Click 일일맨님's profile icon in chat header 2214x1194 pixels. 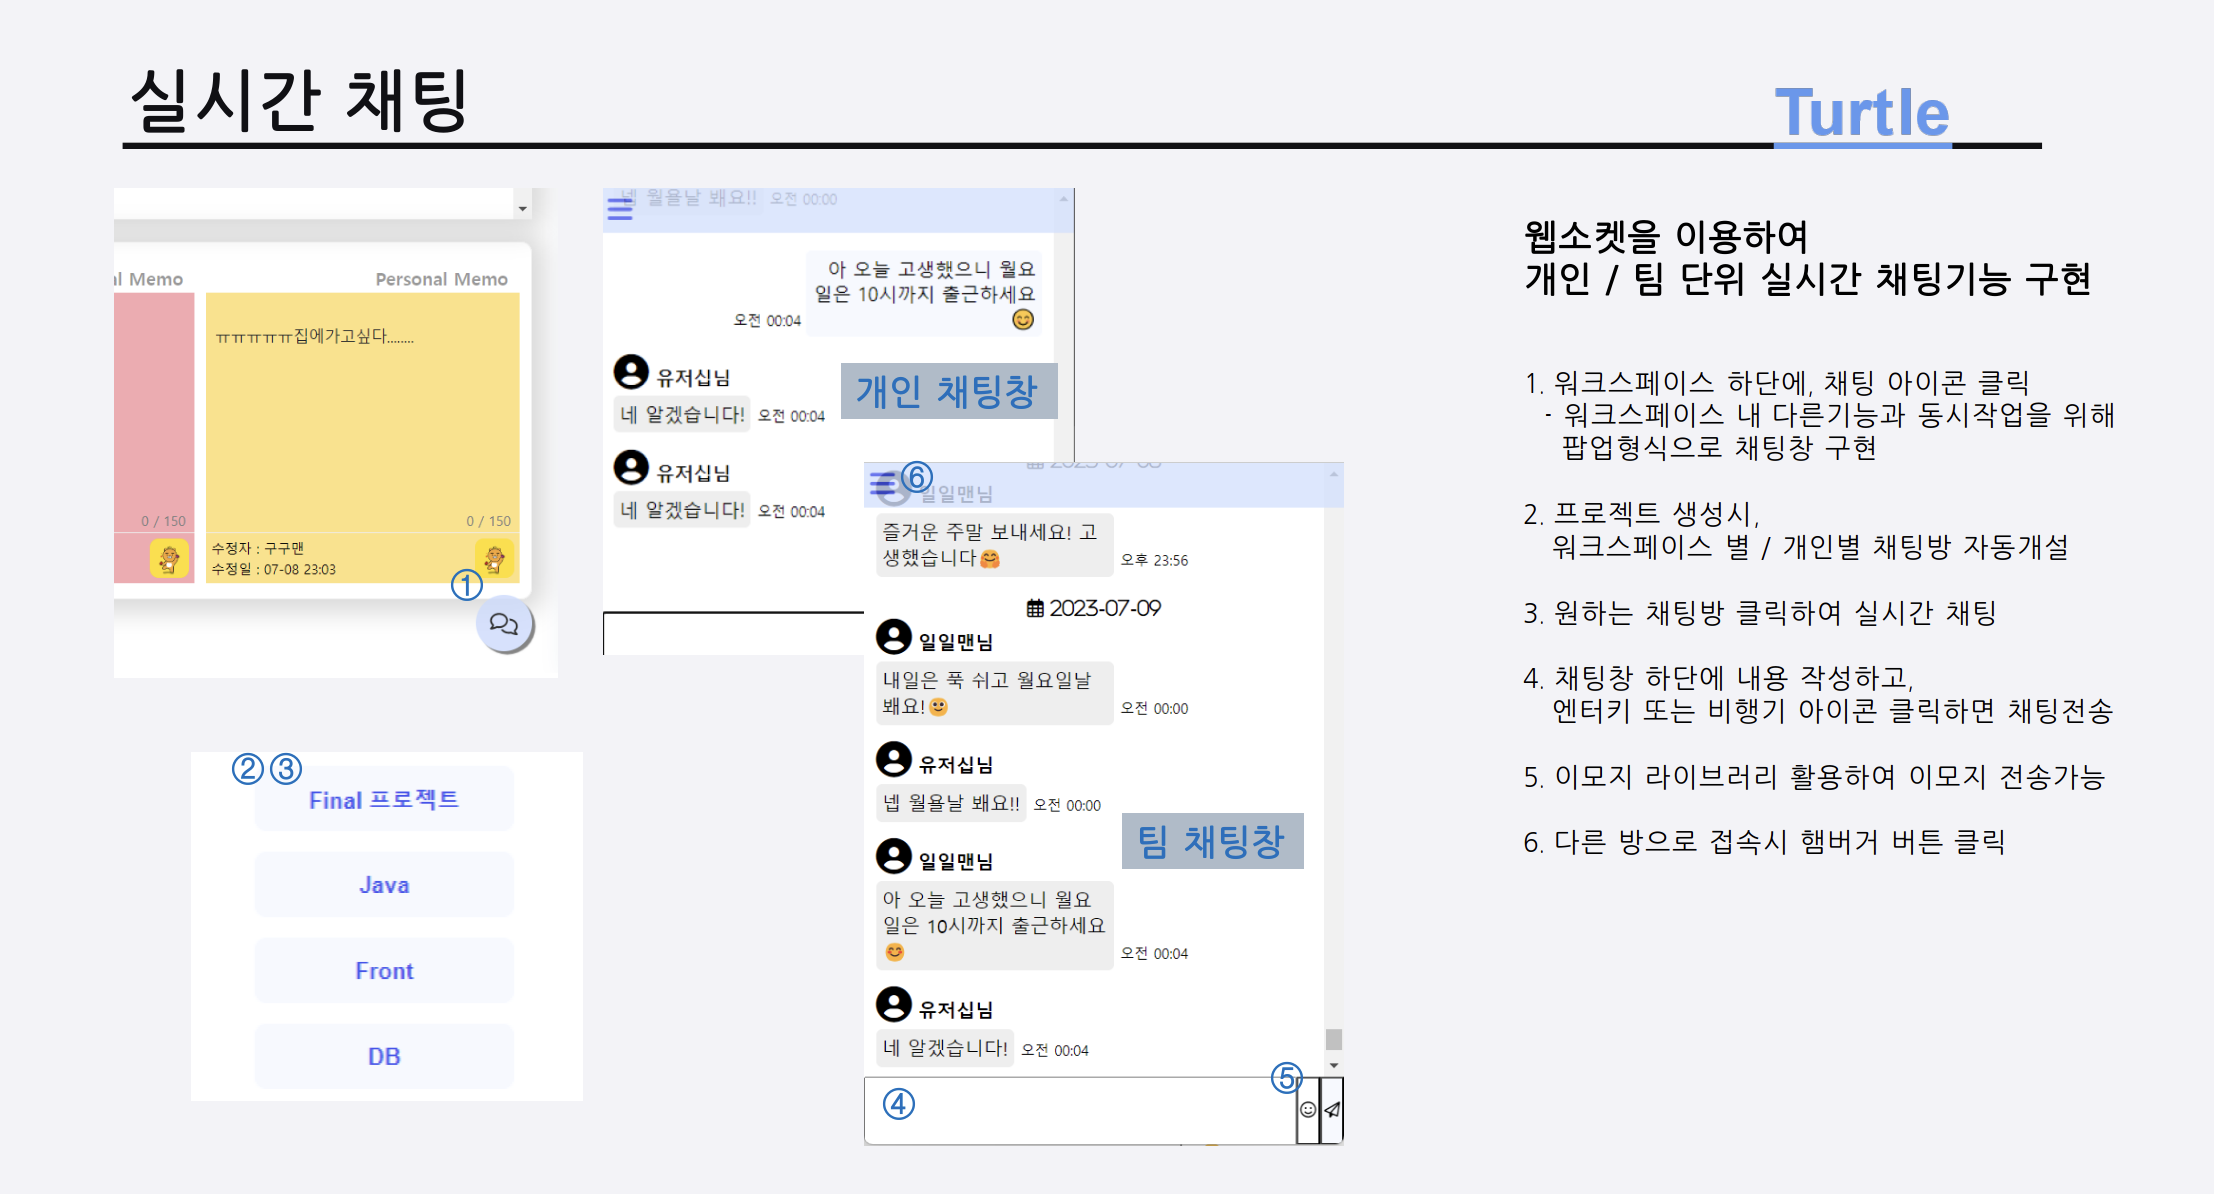click(894, 489)
